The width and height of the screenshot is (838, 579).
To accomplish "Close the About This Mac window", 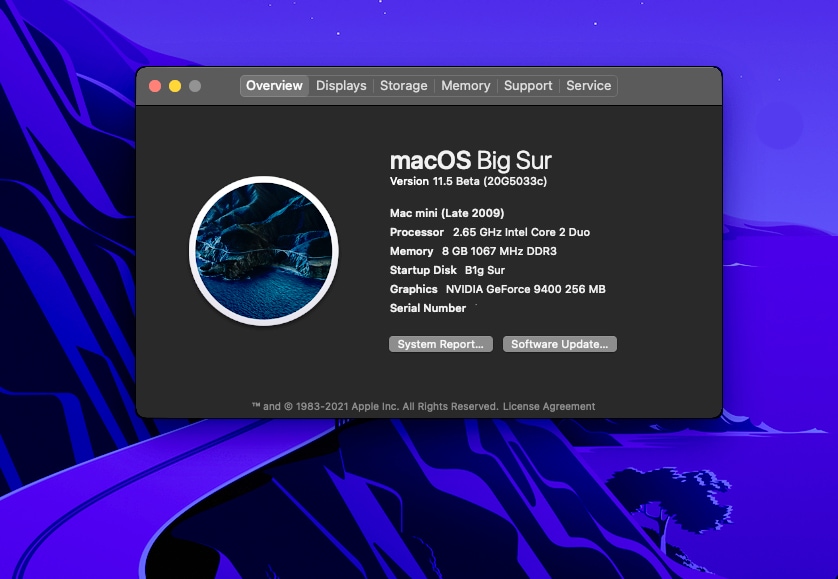I will [x=155, y=86].
